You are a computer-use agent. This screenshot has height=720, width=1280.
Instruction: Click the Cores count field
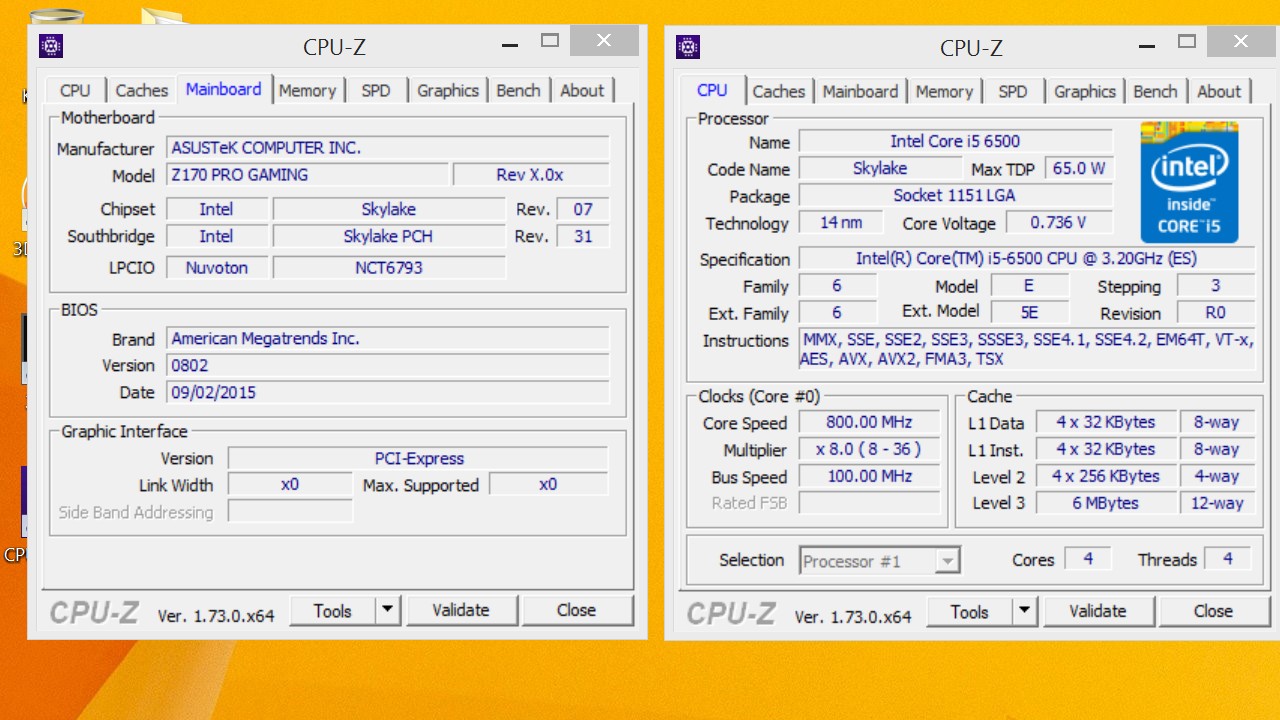[1088, 559]
